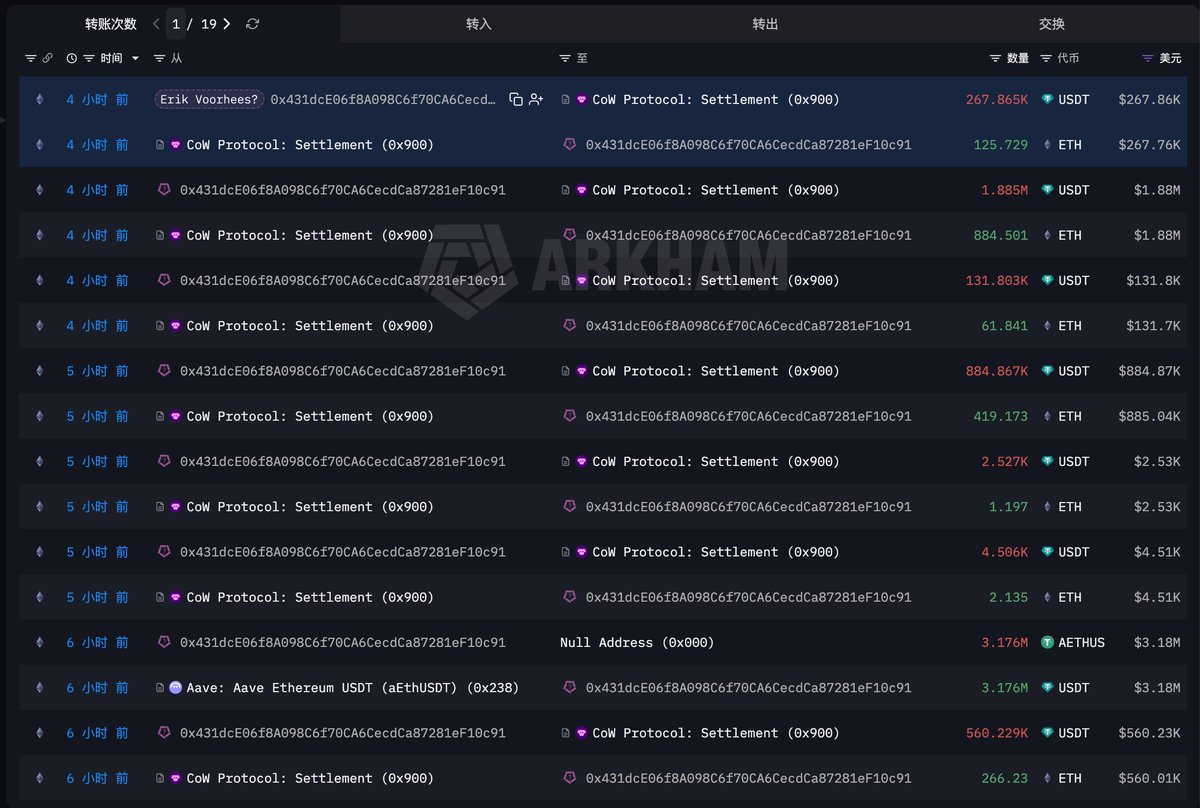Click Ethereum chain icon in 2.135 ETH row
The height and width of the screenshot is (808, 1200).
40,597
